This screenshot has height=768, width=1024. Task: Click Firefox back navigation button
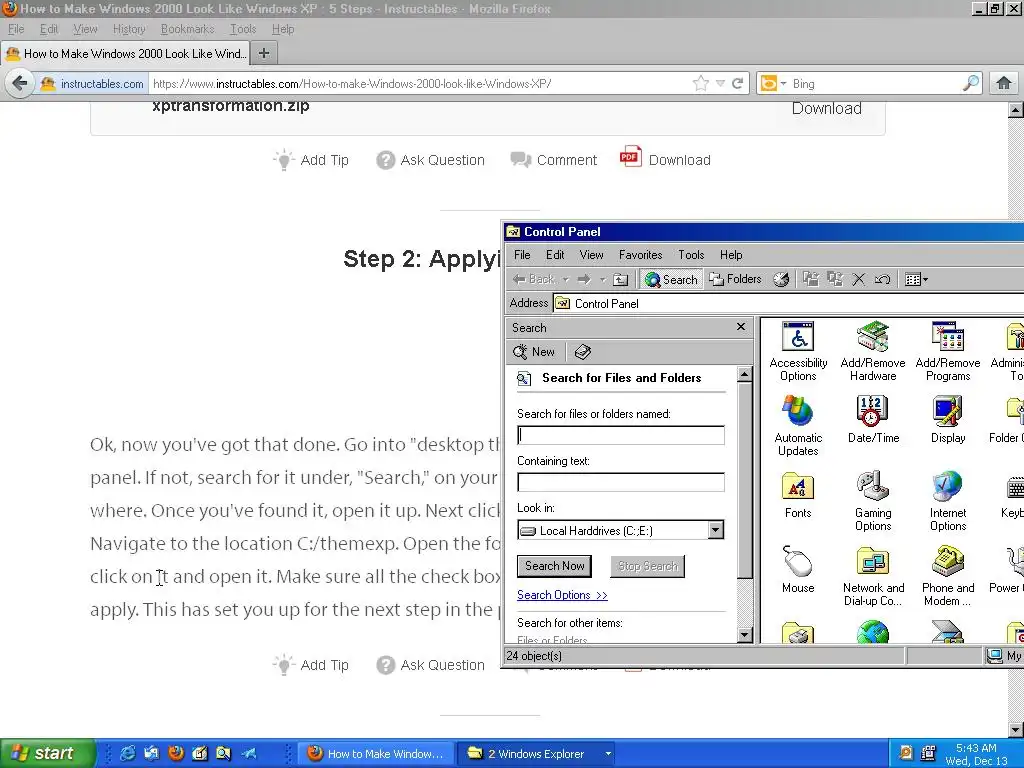(x=20, y=83)
